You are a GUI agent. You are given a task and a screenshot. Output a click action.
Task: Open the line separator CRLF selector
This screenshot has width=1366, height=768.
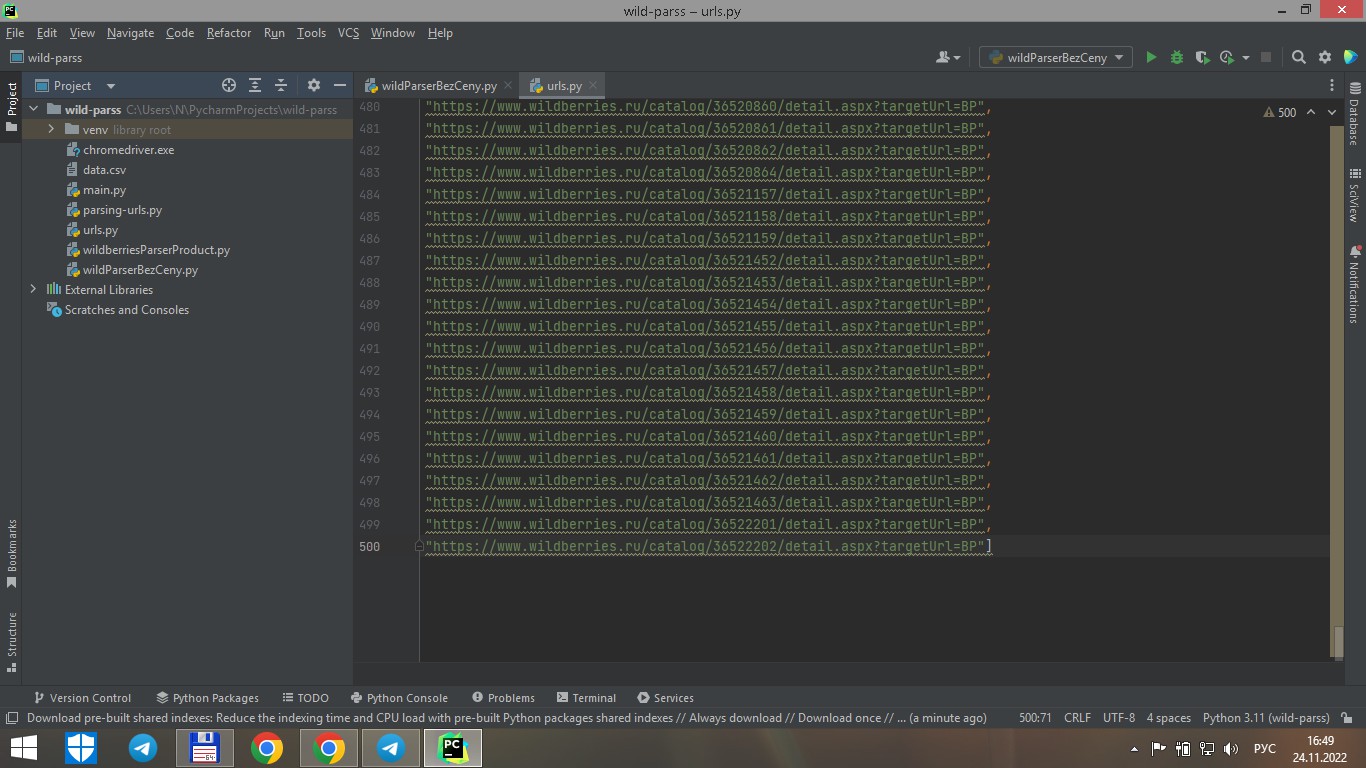click(x=1077, y=718)
